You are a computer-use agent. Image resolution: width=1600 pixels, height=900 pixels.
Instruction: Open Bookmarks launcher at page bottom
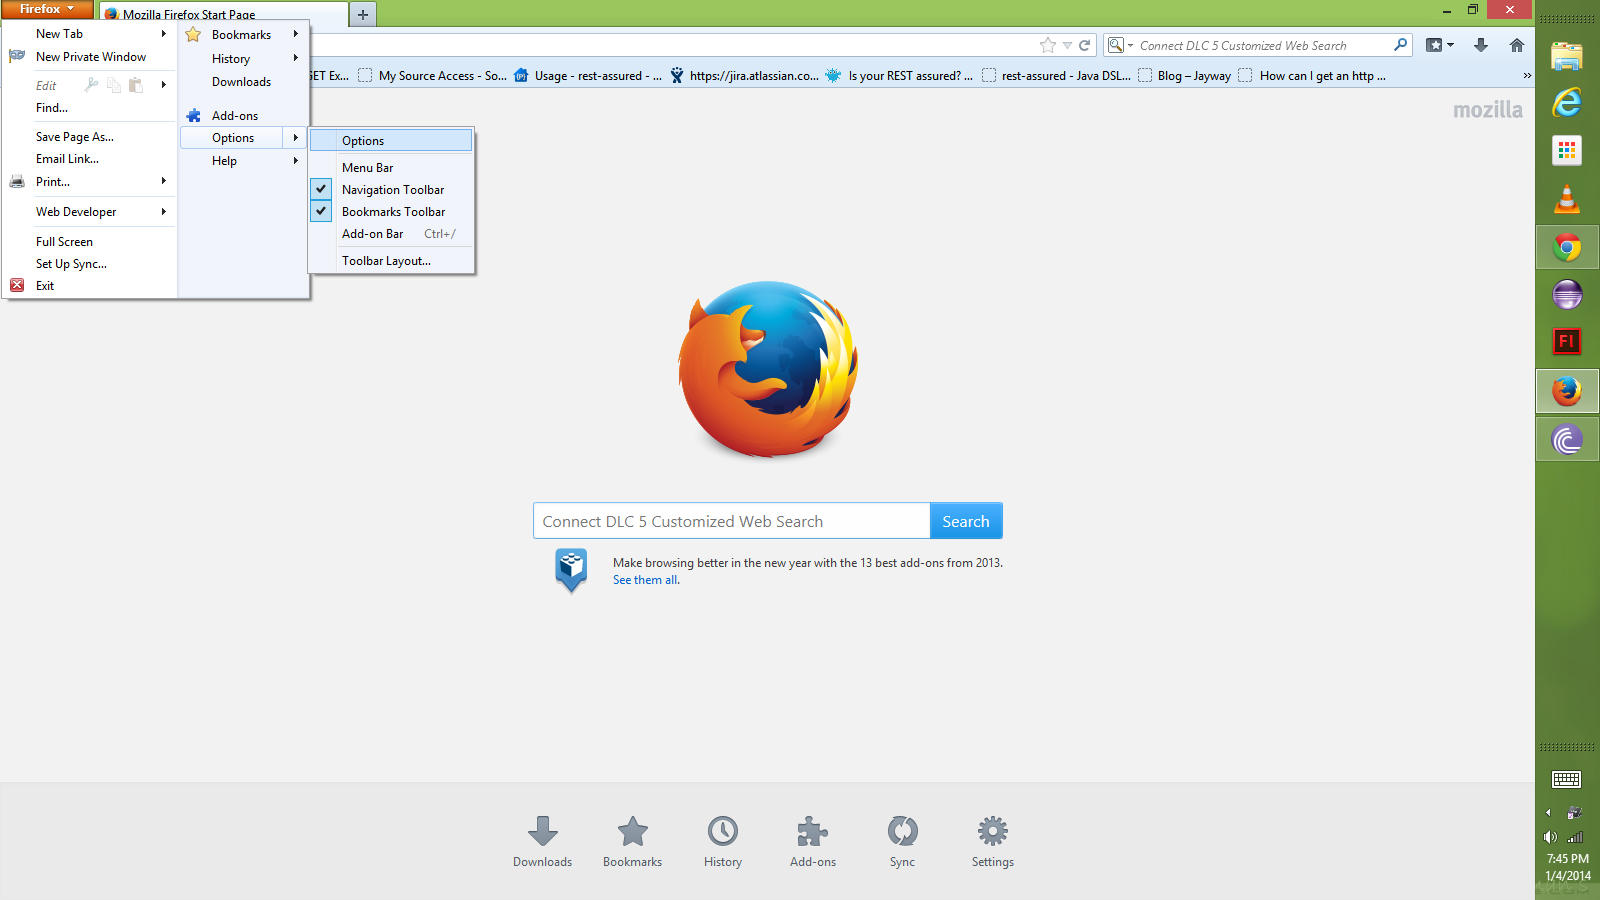point(633,841)
